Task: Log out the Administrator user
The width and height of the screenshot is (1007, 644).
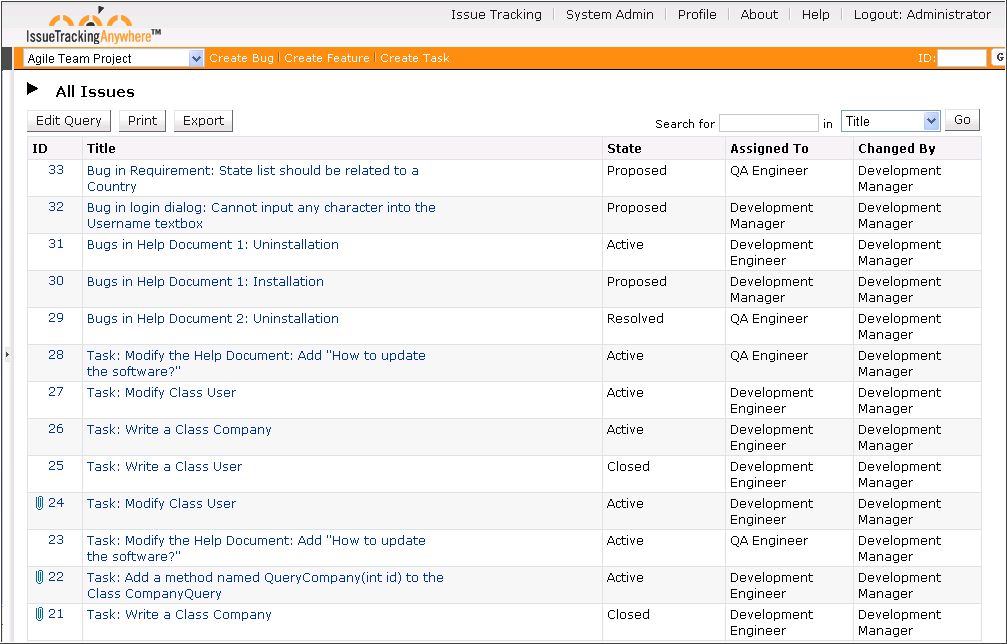Action: [x=922, y=15]
